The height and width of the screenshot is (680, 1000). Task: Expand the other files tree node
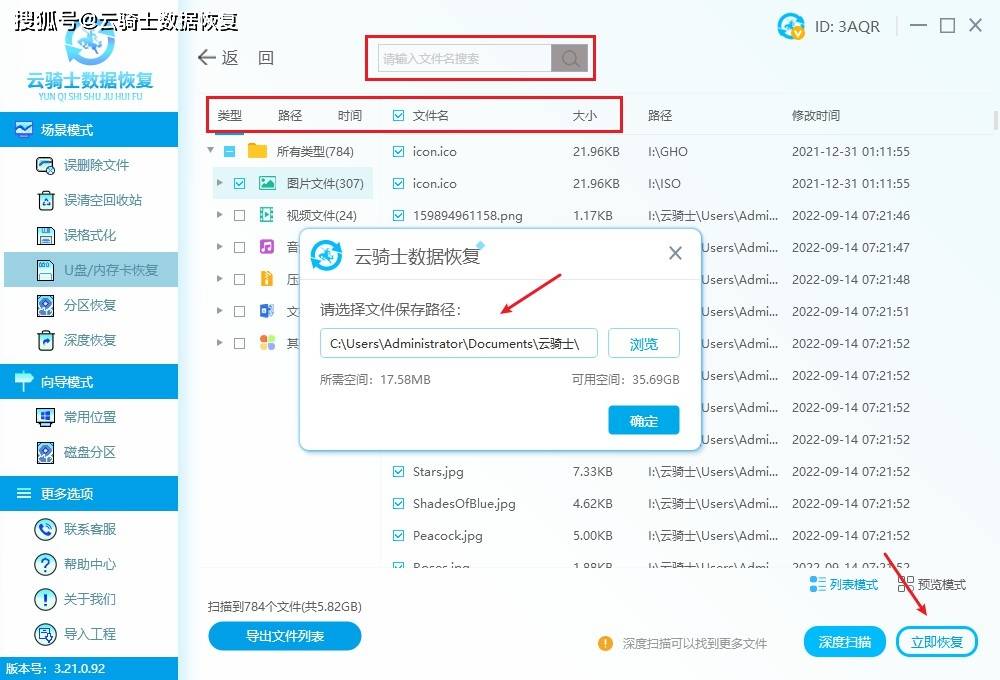tap(219, 343)
